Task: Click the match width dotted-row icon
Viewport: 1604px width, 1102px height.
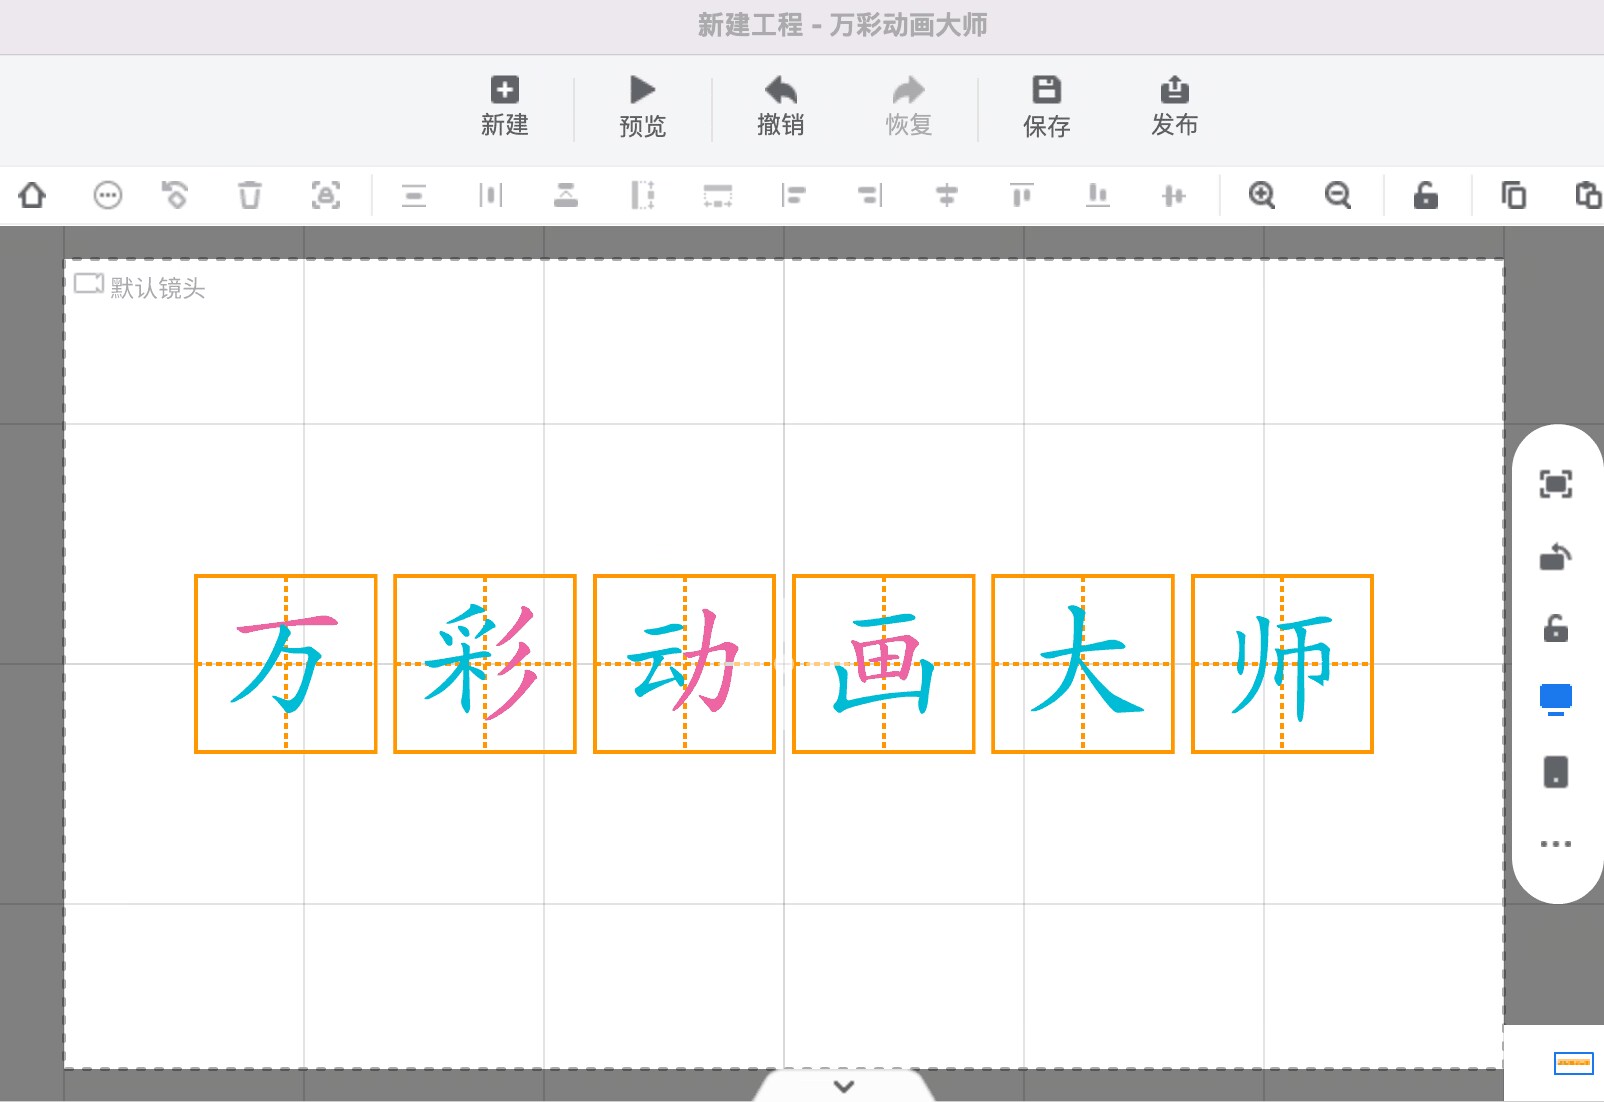Action: click(718, 195)
